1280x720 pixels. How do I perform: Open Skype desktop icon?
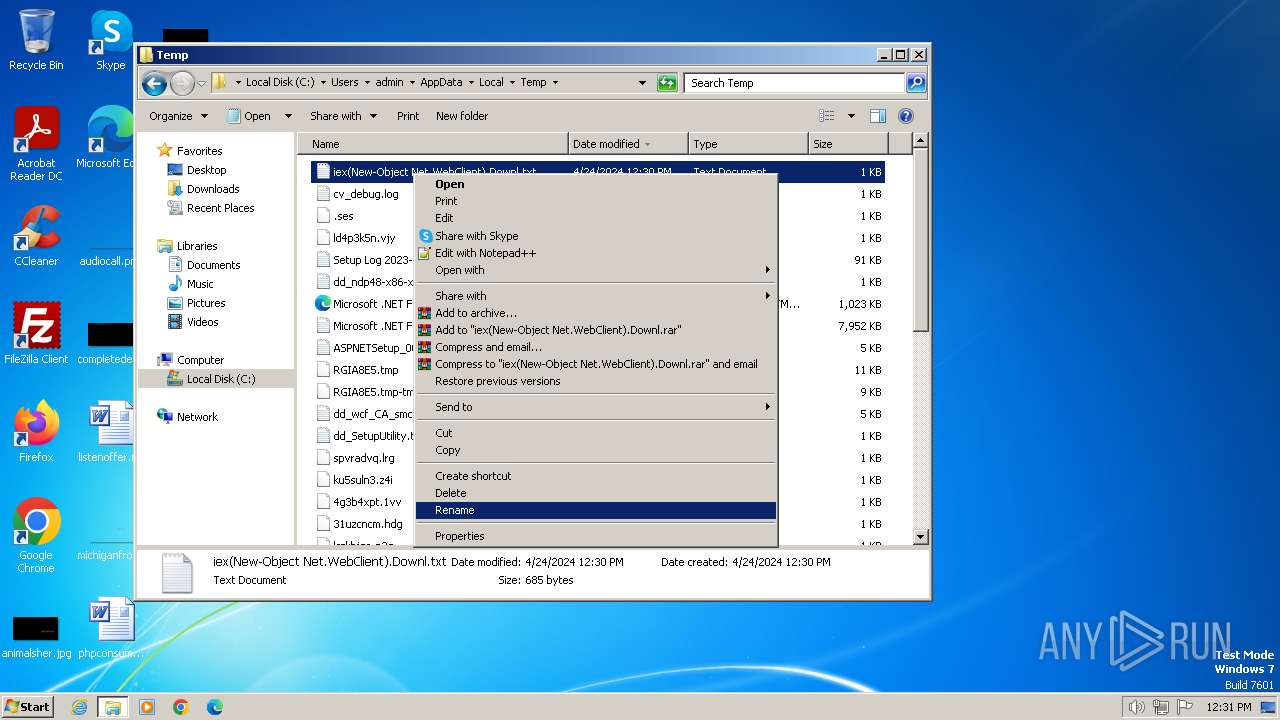coord(110,40)
